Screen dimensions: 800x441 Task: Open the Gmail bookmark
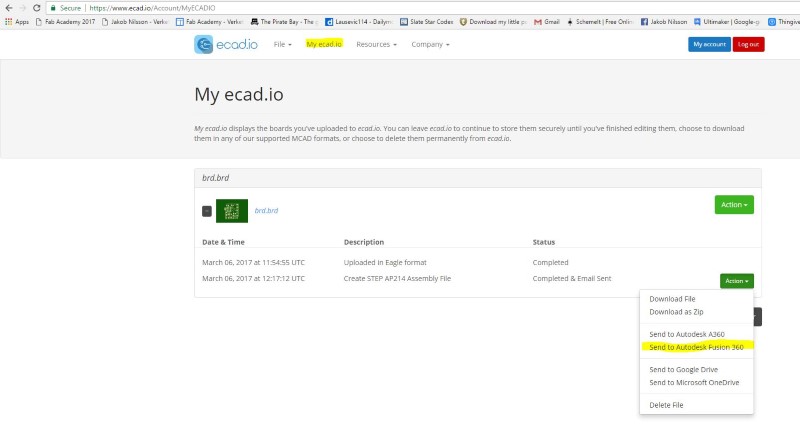click(x=546, y=22)
